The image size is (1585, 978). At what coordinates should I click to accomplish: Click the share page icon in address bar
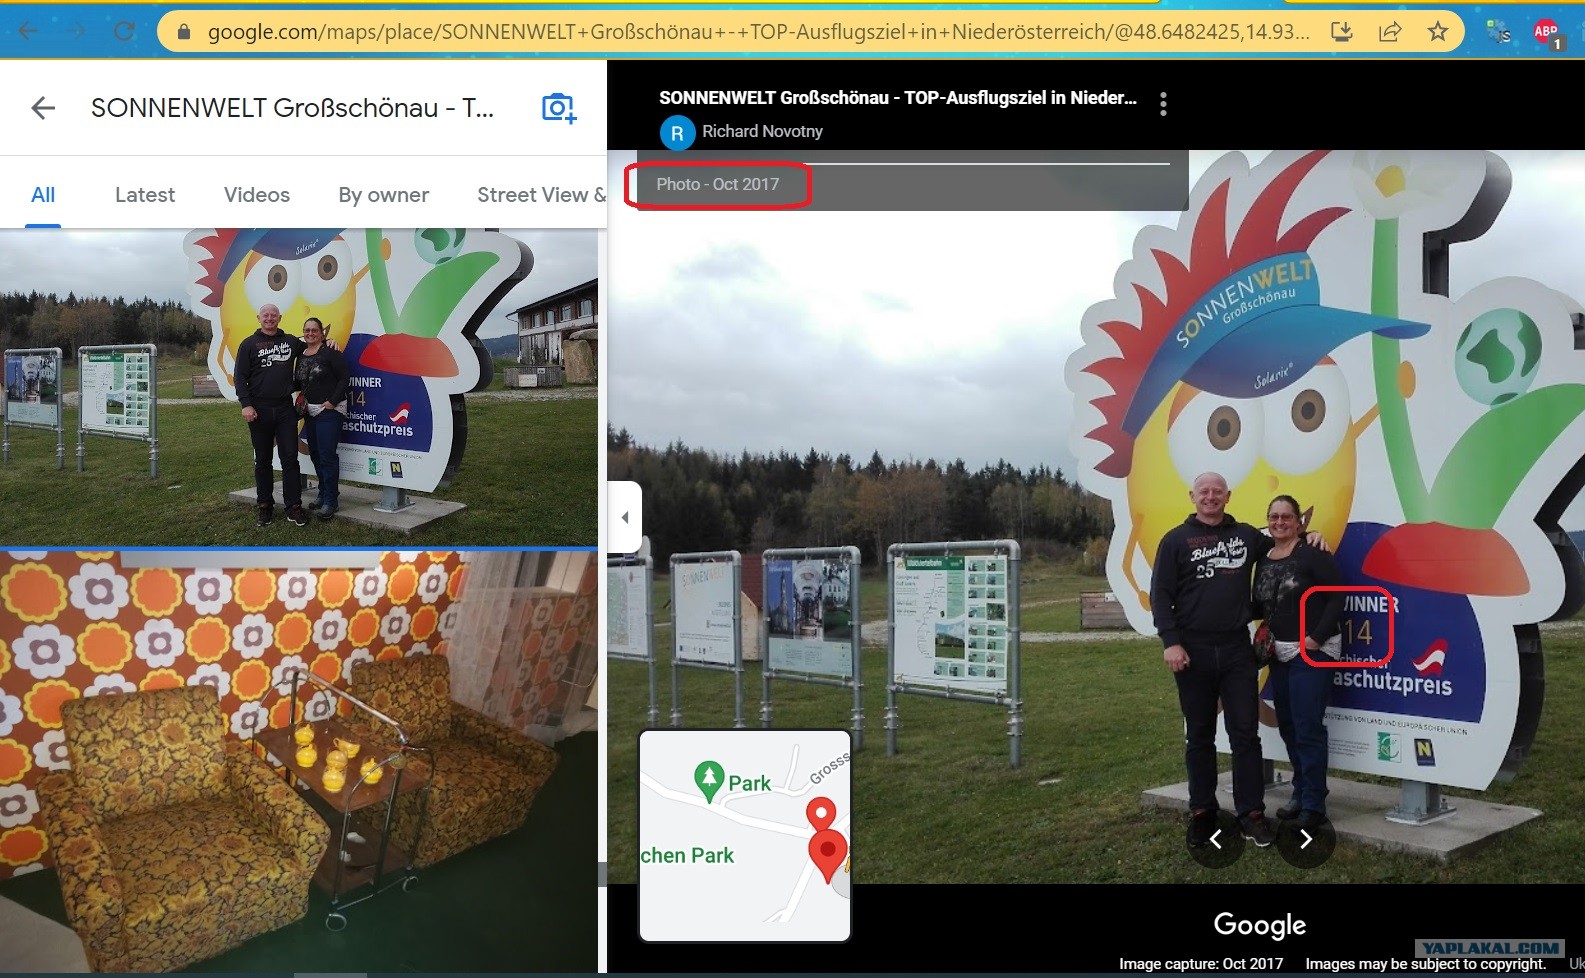(x=1390, y=32)
